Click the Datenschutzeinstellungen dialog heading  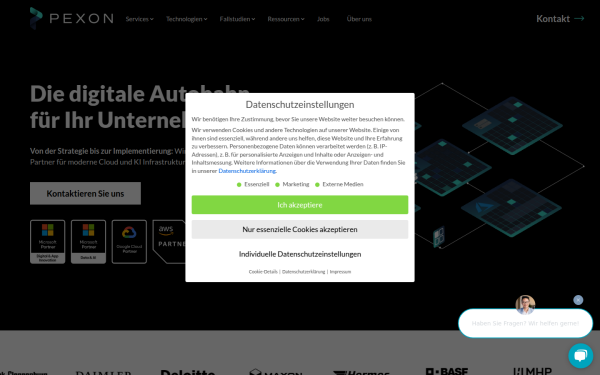(x=300, y=104)
